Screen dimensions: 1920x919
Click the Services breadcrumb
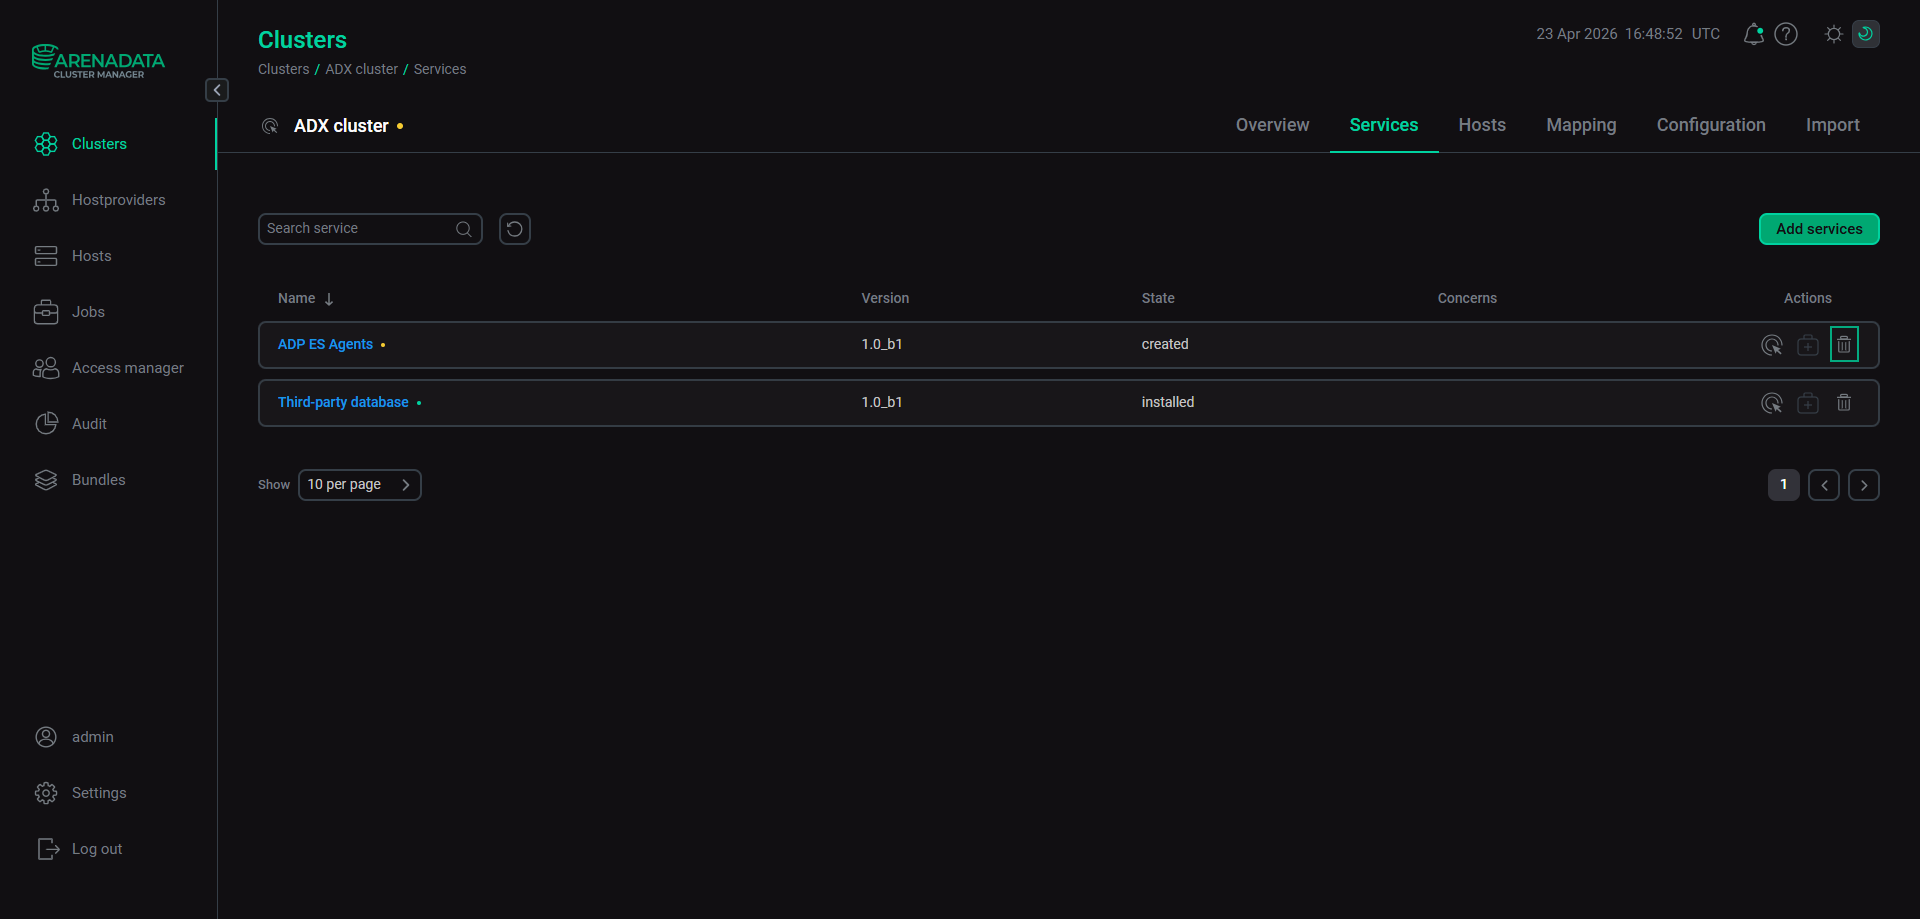440,69
